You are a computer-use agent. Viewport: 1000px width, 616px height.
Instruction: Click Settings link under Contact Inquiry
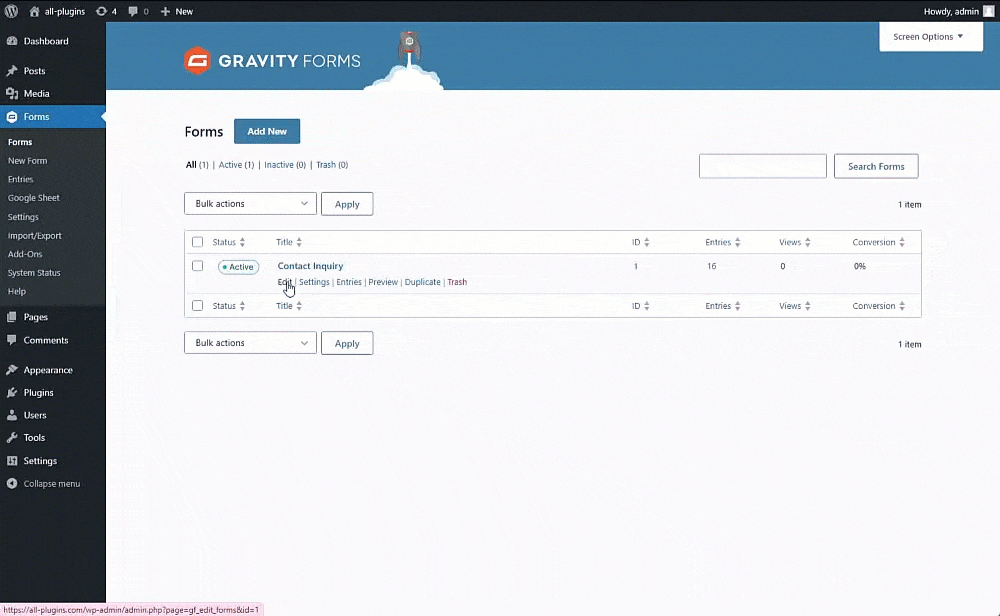[314, 282]
